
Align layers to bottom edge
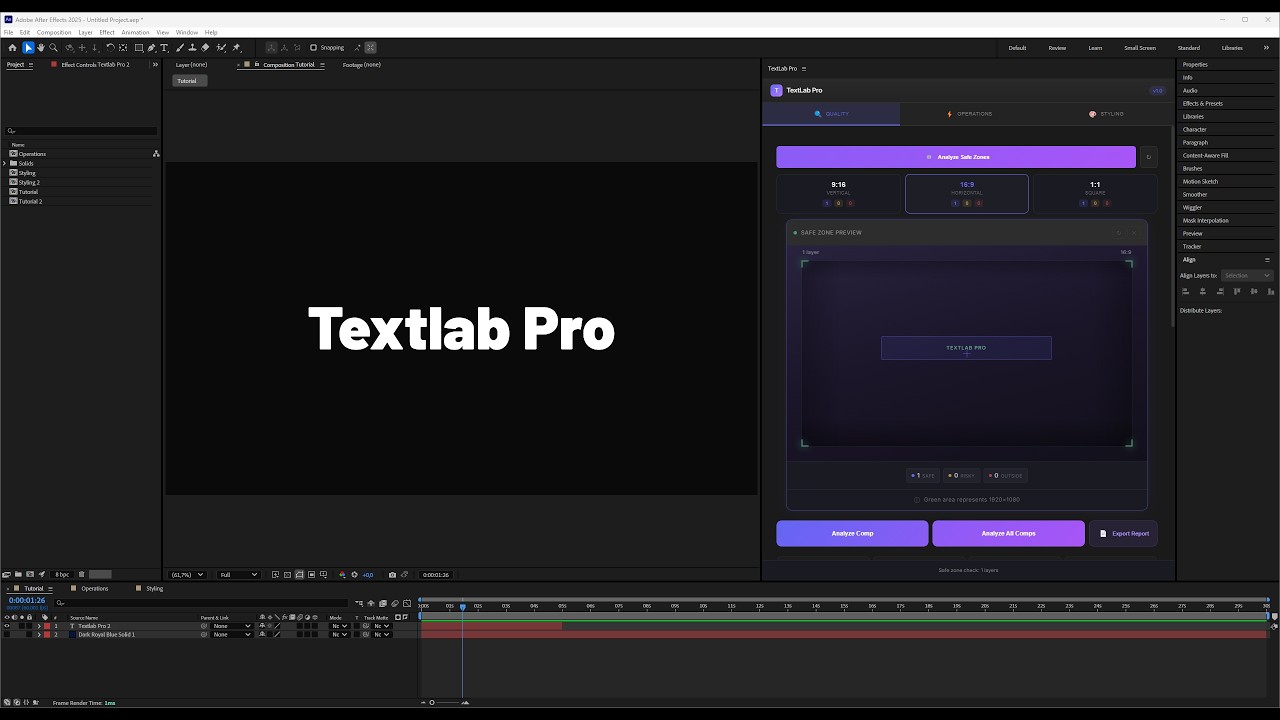1270,291
